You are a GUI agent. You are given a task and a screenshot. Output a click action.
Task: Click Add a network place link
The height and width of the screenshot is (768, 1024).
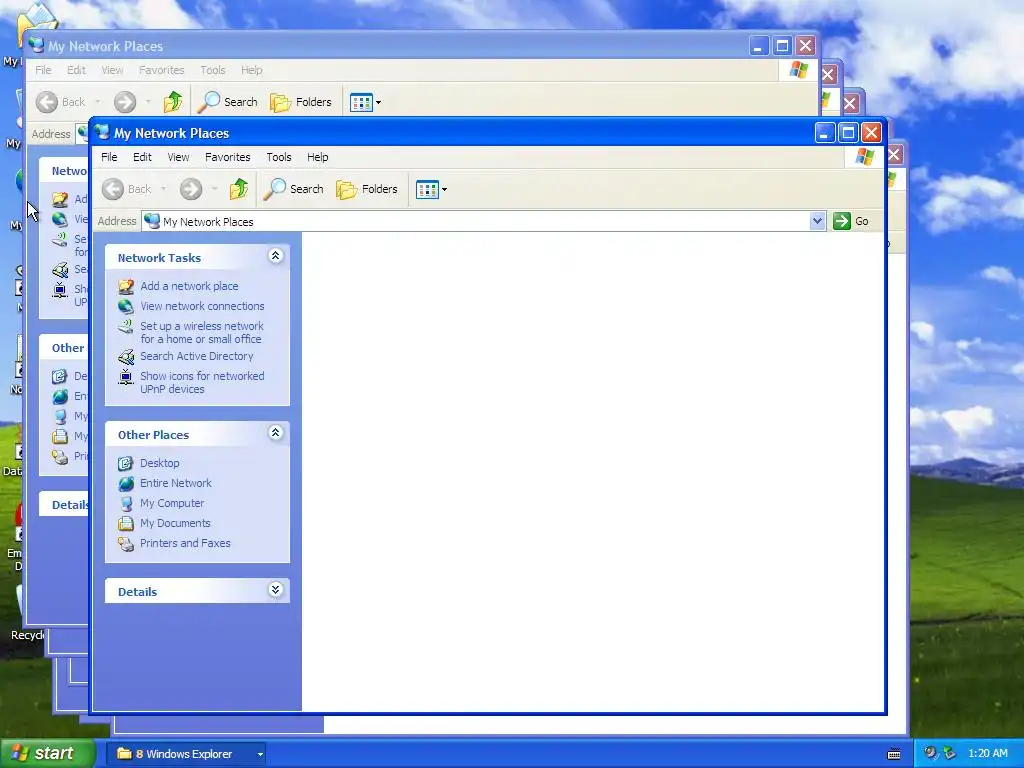tap(189, 286)
